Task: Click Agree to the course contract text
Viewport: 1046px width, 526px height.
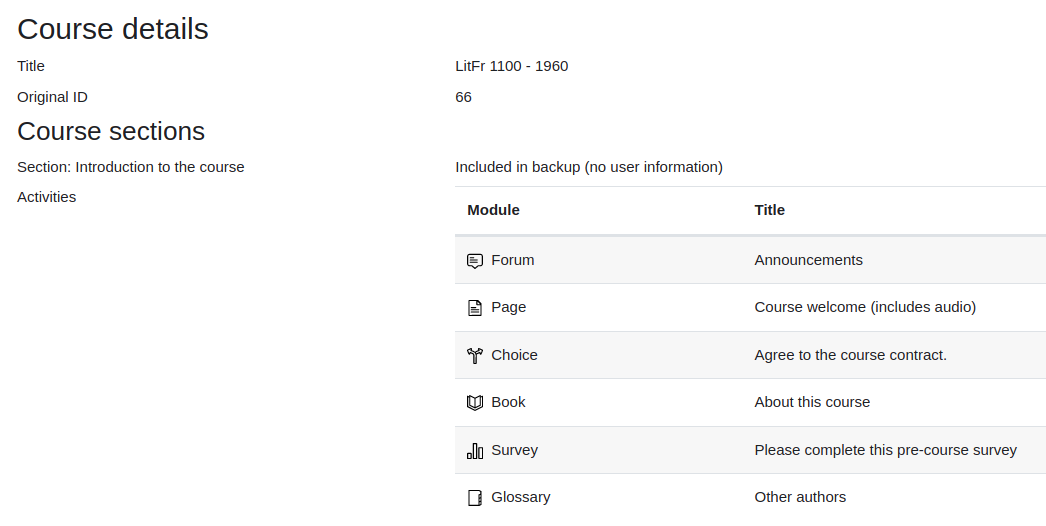Action: [x=851, y=355]
